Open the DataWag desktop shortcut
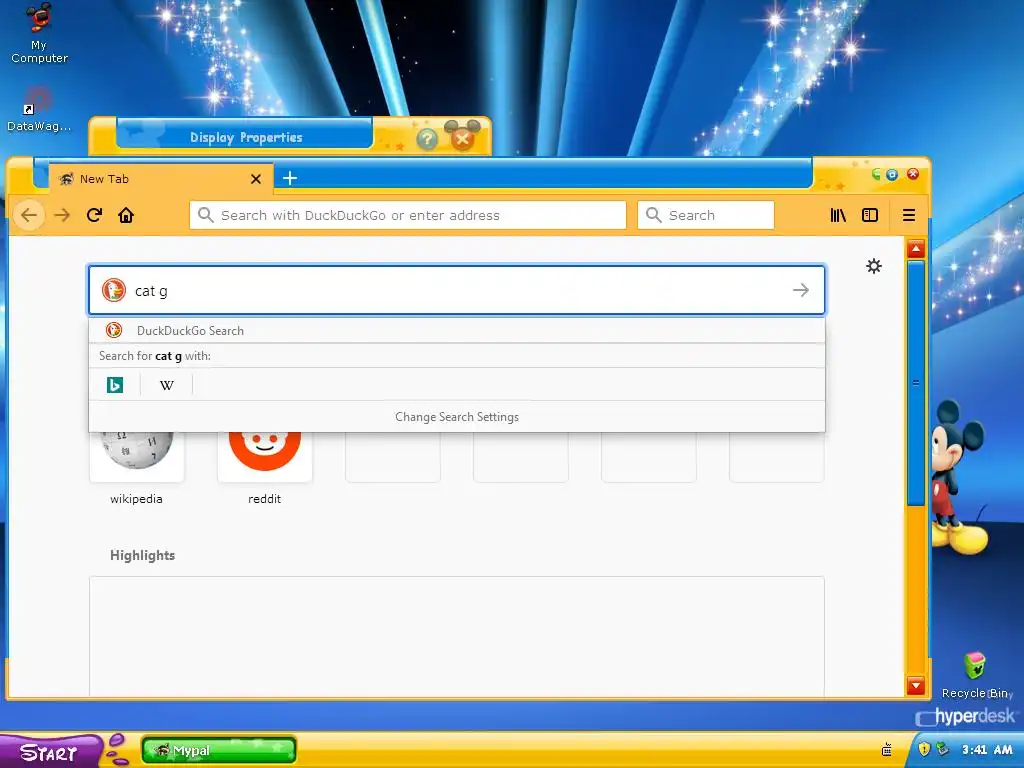The height and width of the screenshot is (768, 1024). pyautogui.click(x=39, y=109)
